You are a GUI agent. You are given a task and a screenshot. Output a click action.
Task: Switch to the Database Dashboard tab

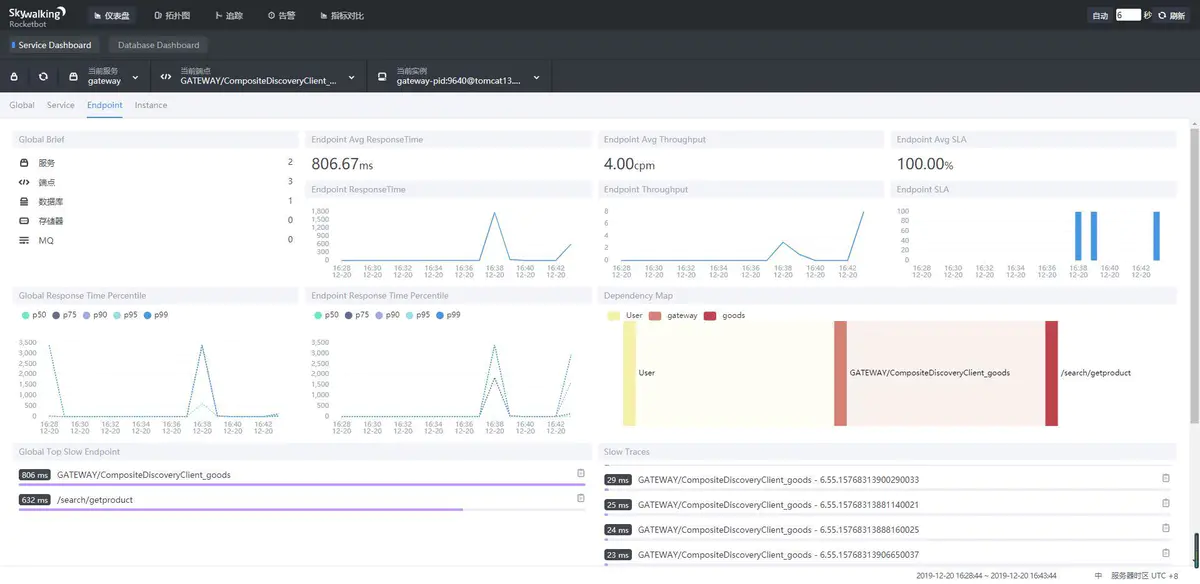point(158,45)
